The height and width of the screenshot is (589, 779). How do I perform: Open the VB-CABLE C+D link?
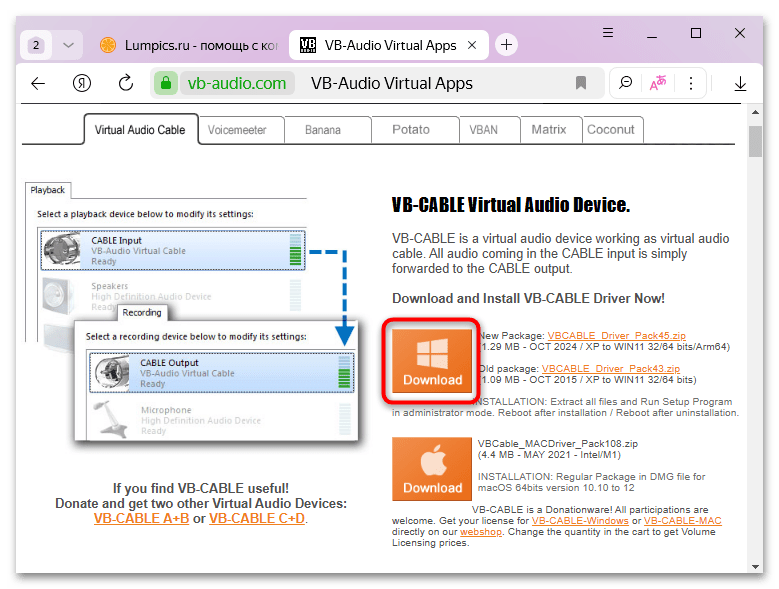tap(257, 518)
